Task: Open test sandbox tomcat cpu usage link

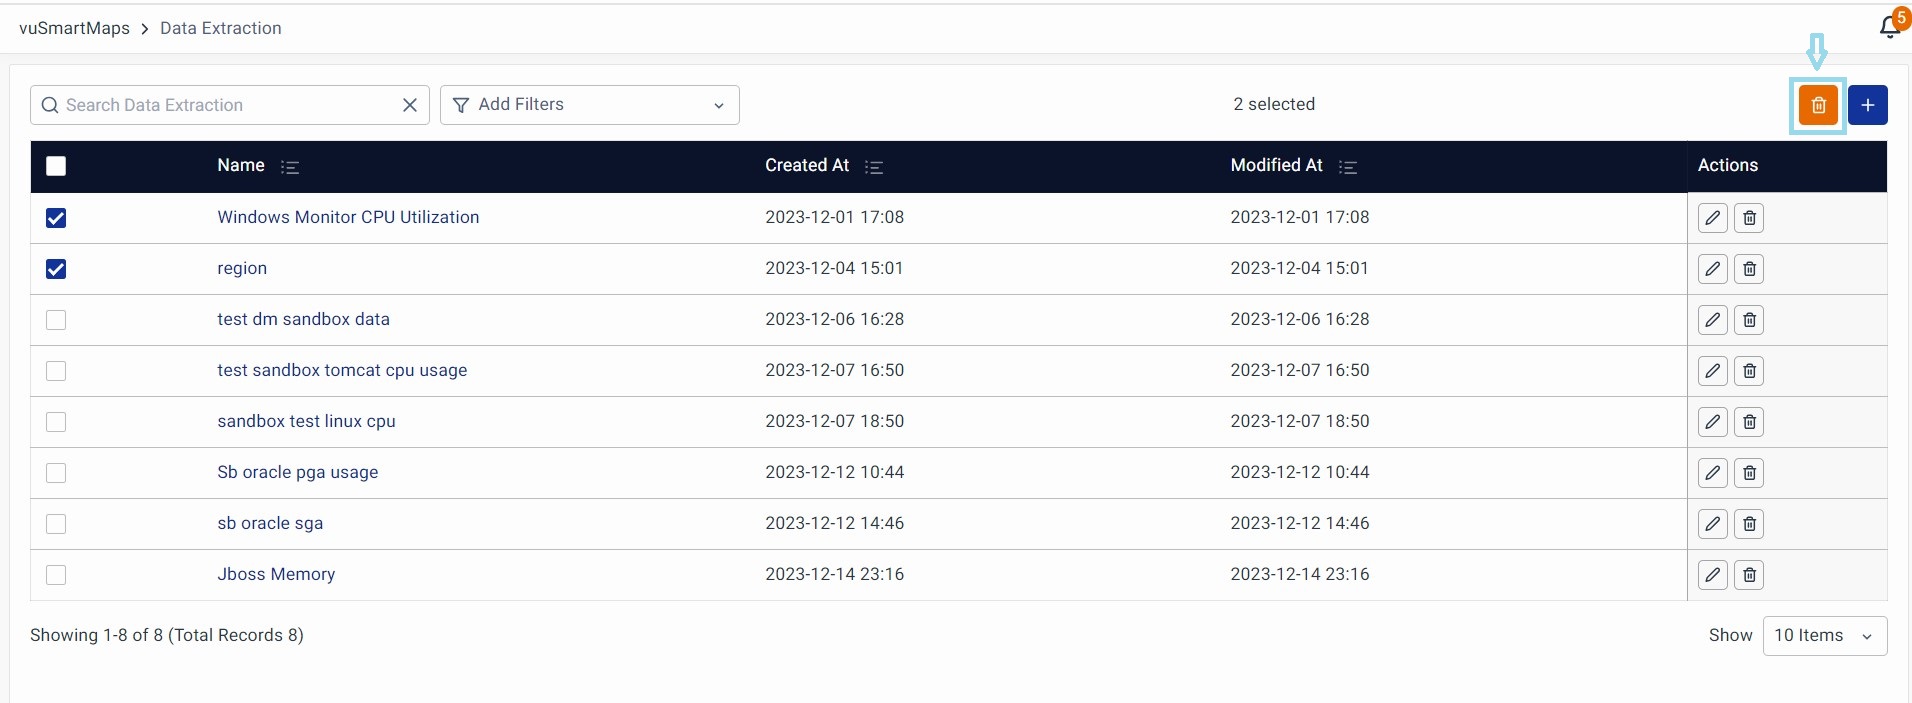Action: [342, 370]
